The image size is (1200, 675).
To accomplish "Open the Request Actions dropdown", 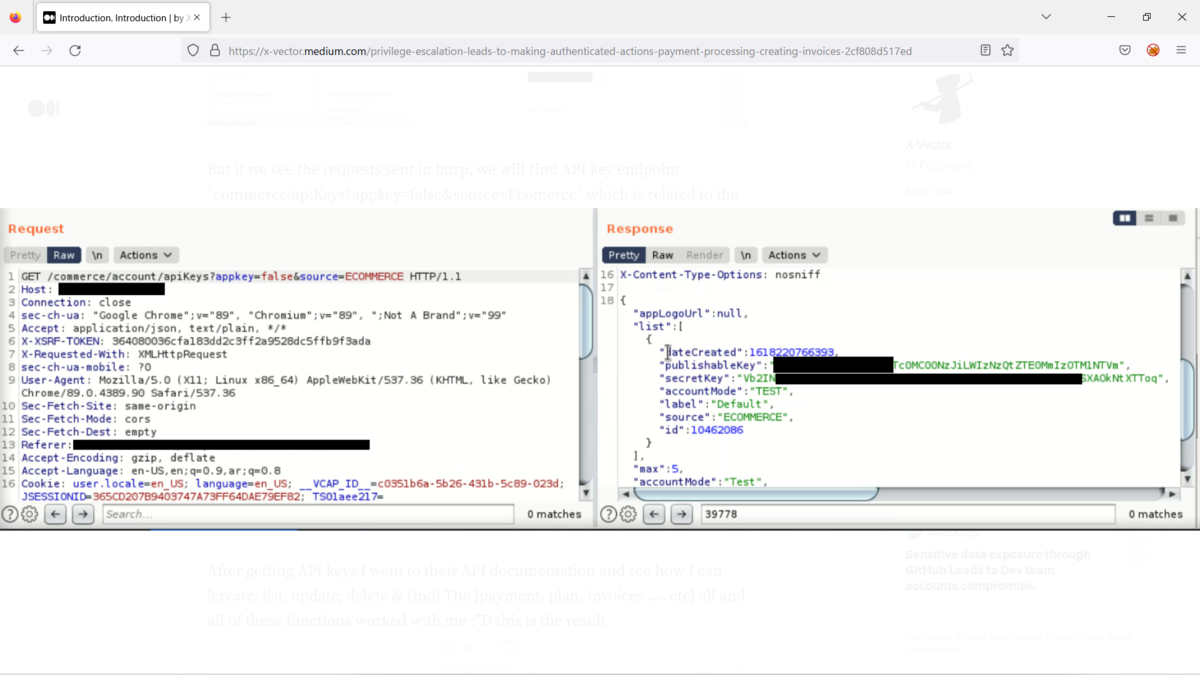I will click(x=146, y=255).
